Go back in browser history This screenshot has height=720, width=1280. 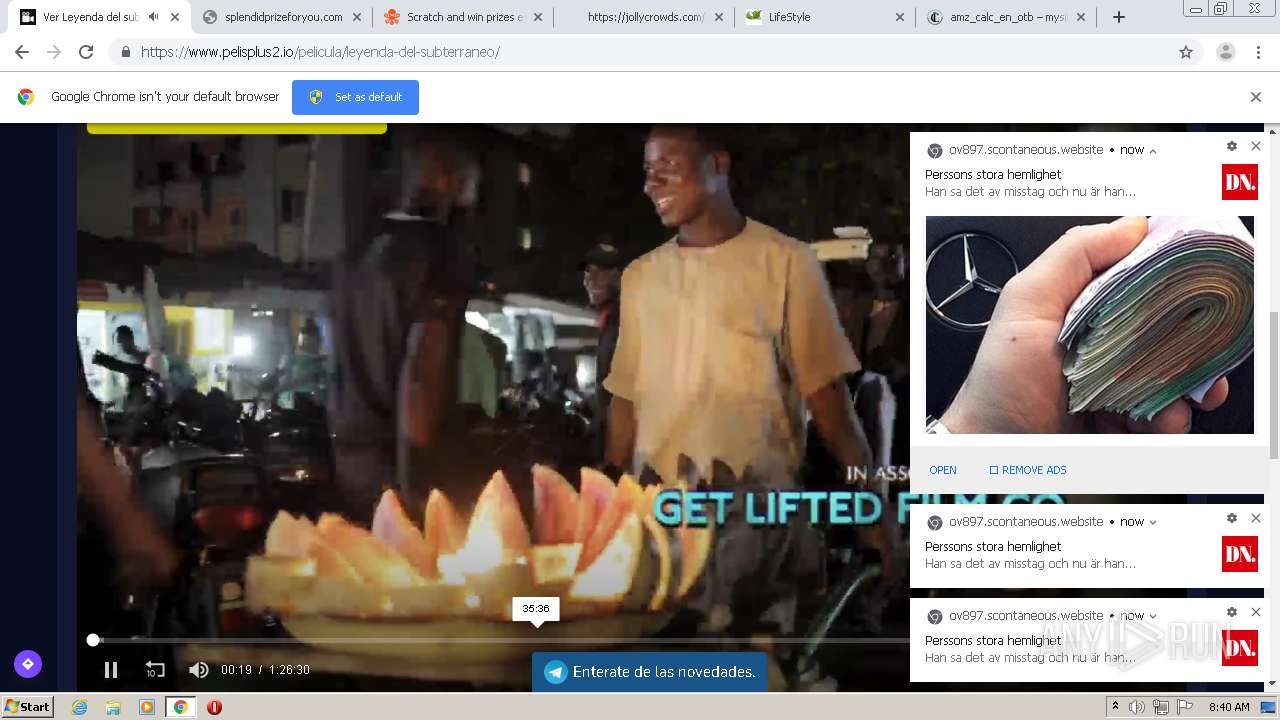click(22, 52)
